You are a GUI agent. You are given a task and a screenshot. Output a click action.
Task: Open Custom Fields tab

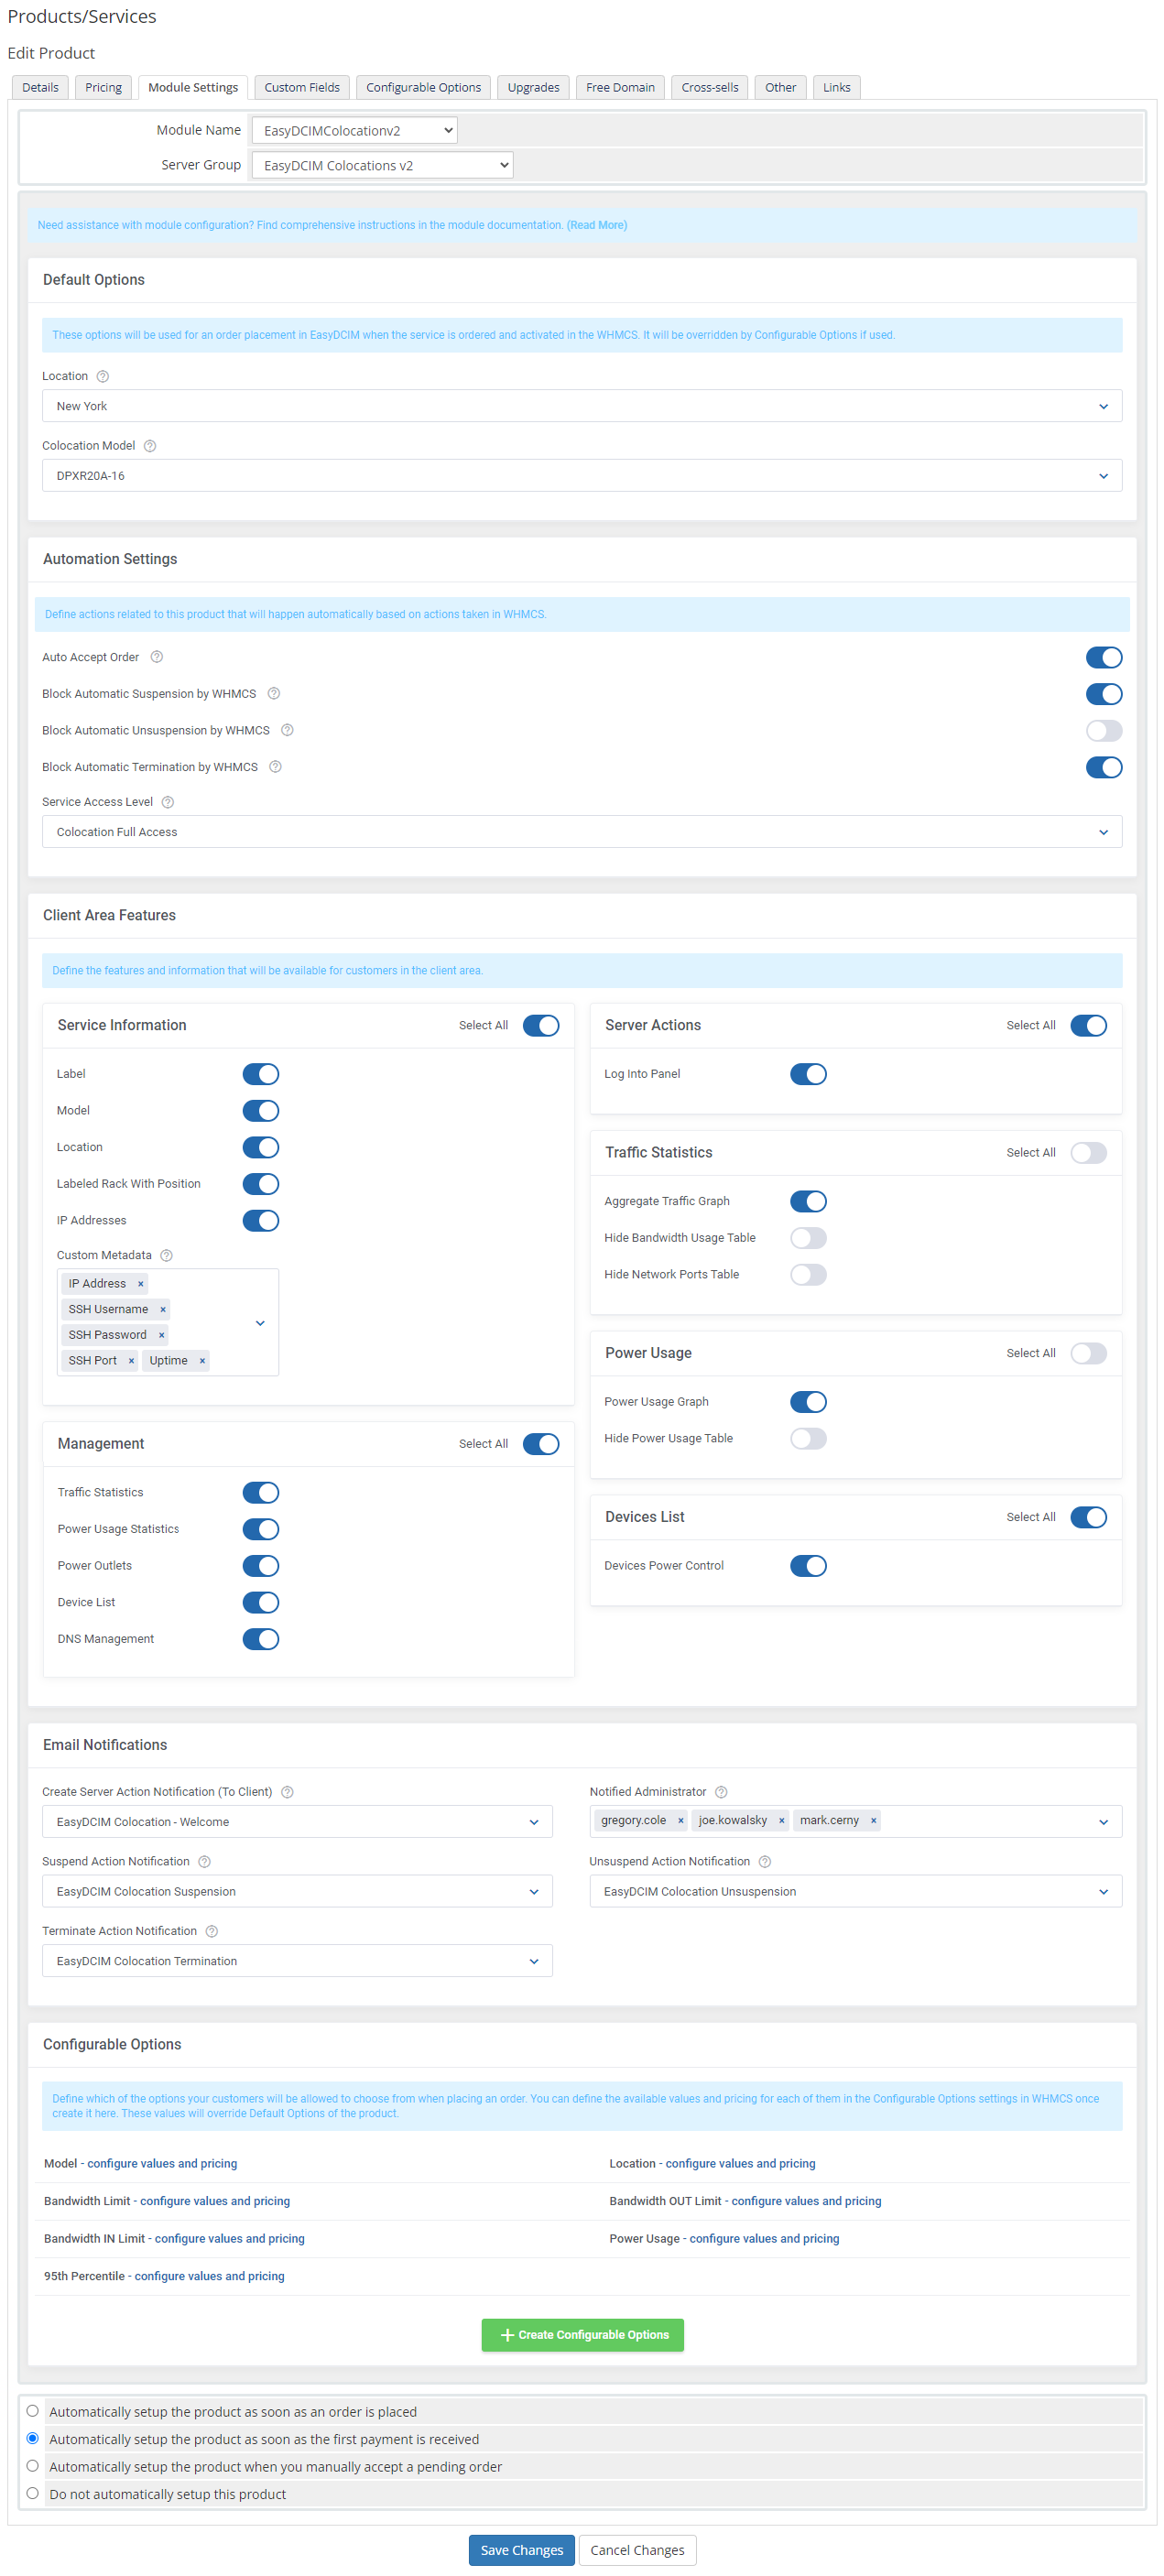pos(302,87)
